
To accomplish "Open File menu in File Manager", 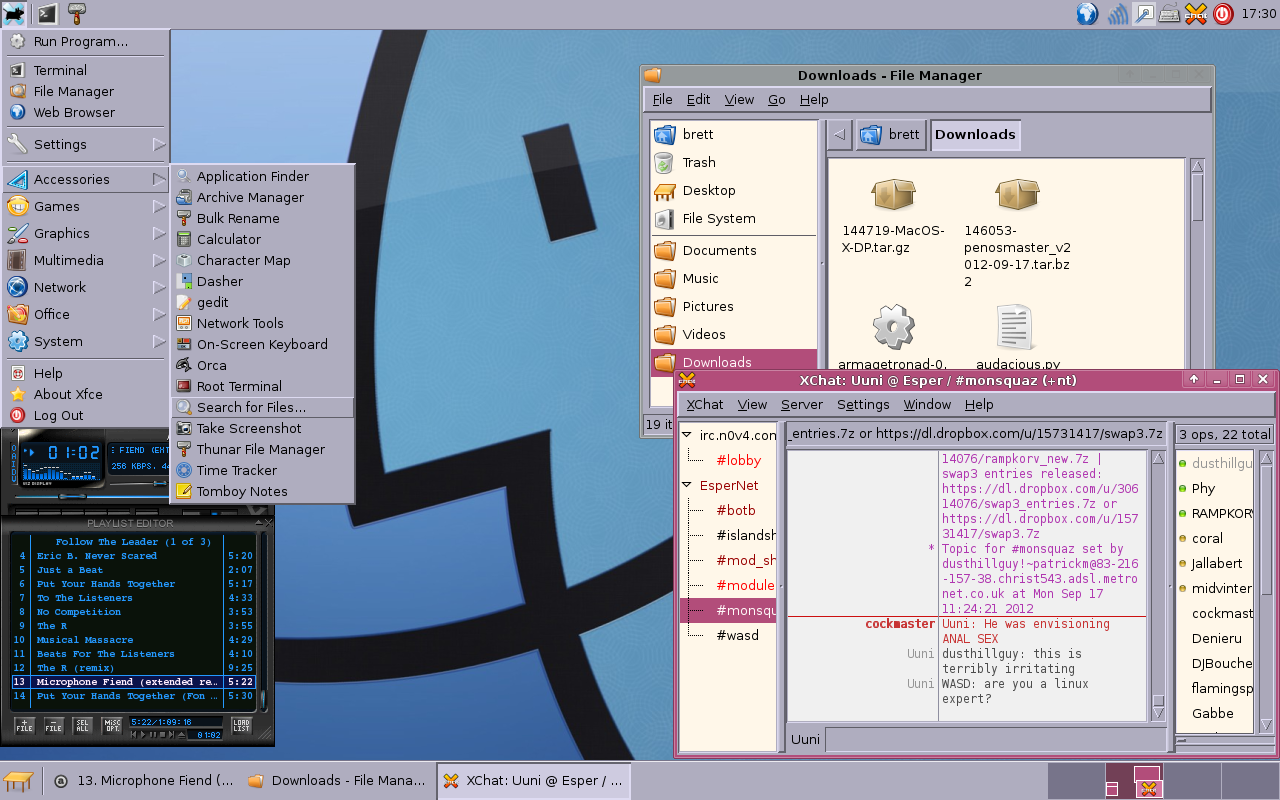I will coord(663,99).
